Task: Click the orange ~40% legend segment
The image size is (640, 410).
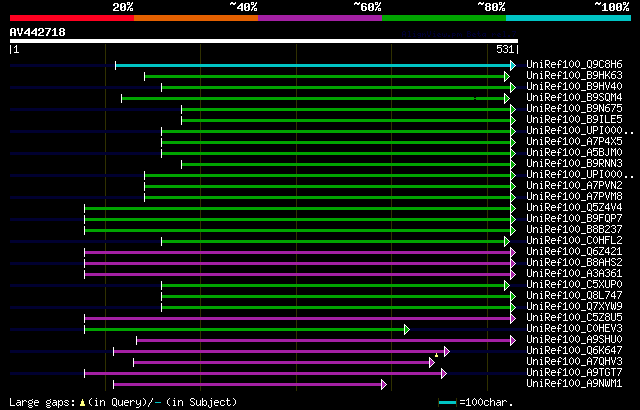Action: 196,18
